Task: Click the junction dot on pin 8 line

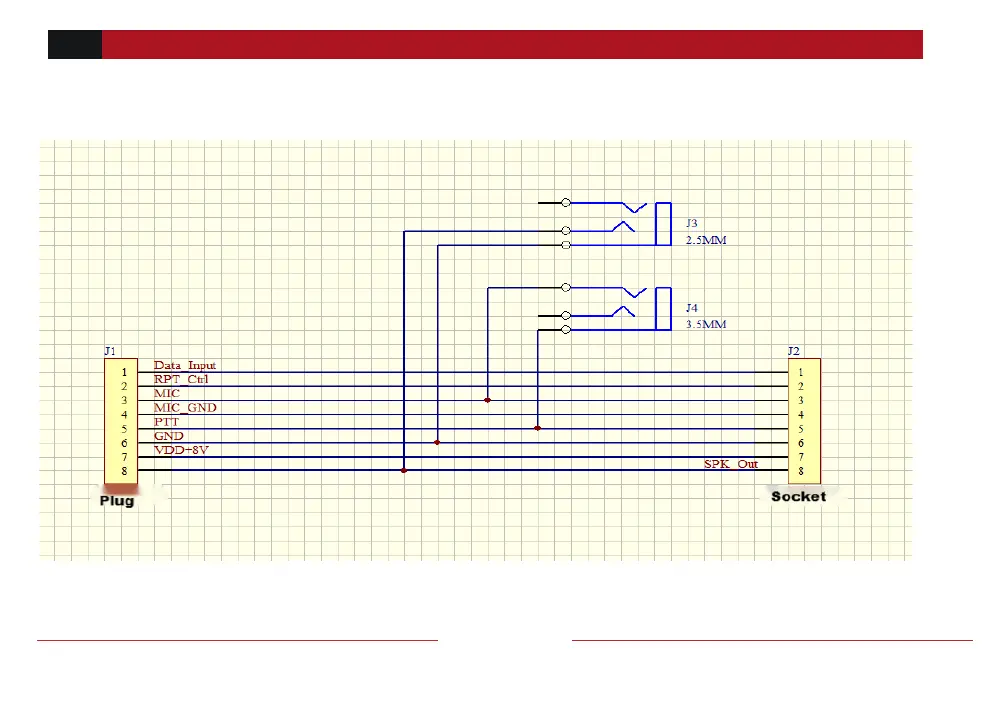Action: coord(404,471)
